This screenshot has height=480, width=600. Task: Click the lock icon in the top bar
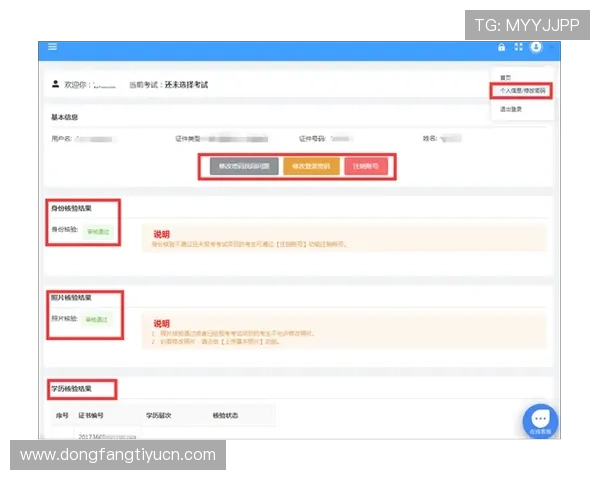tap(502, 47)
